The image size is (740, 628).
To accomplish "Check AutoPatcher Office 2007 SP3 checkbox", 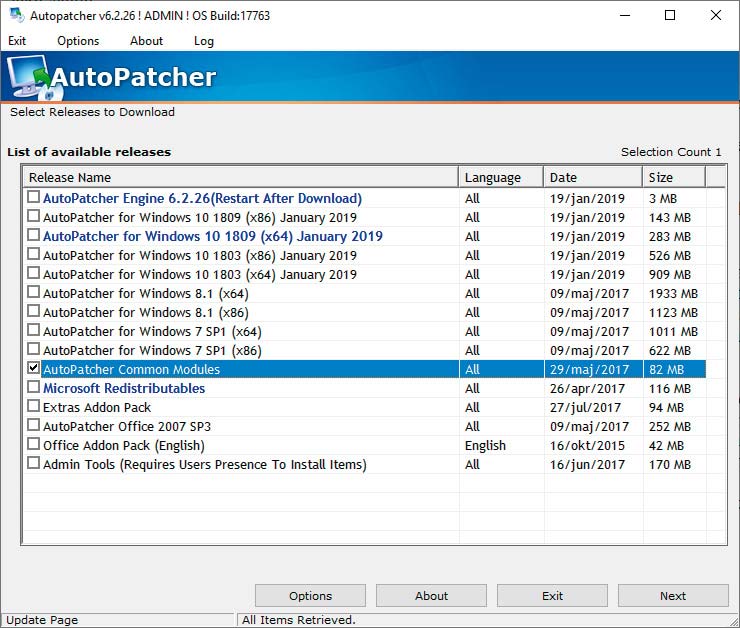I will coord(33,425).
